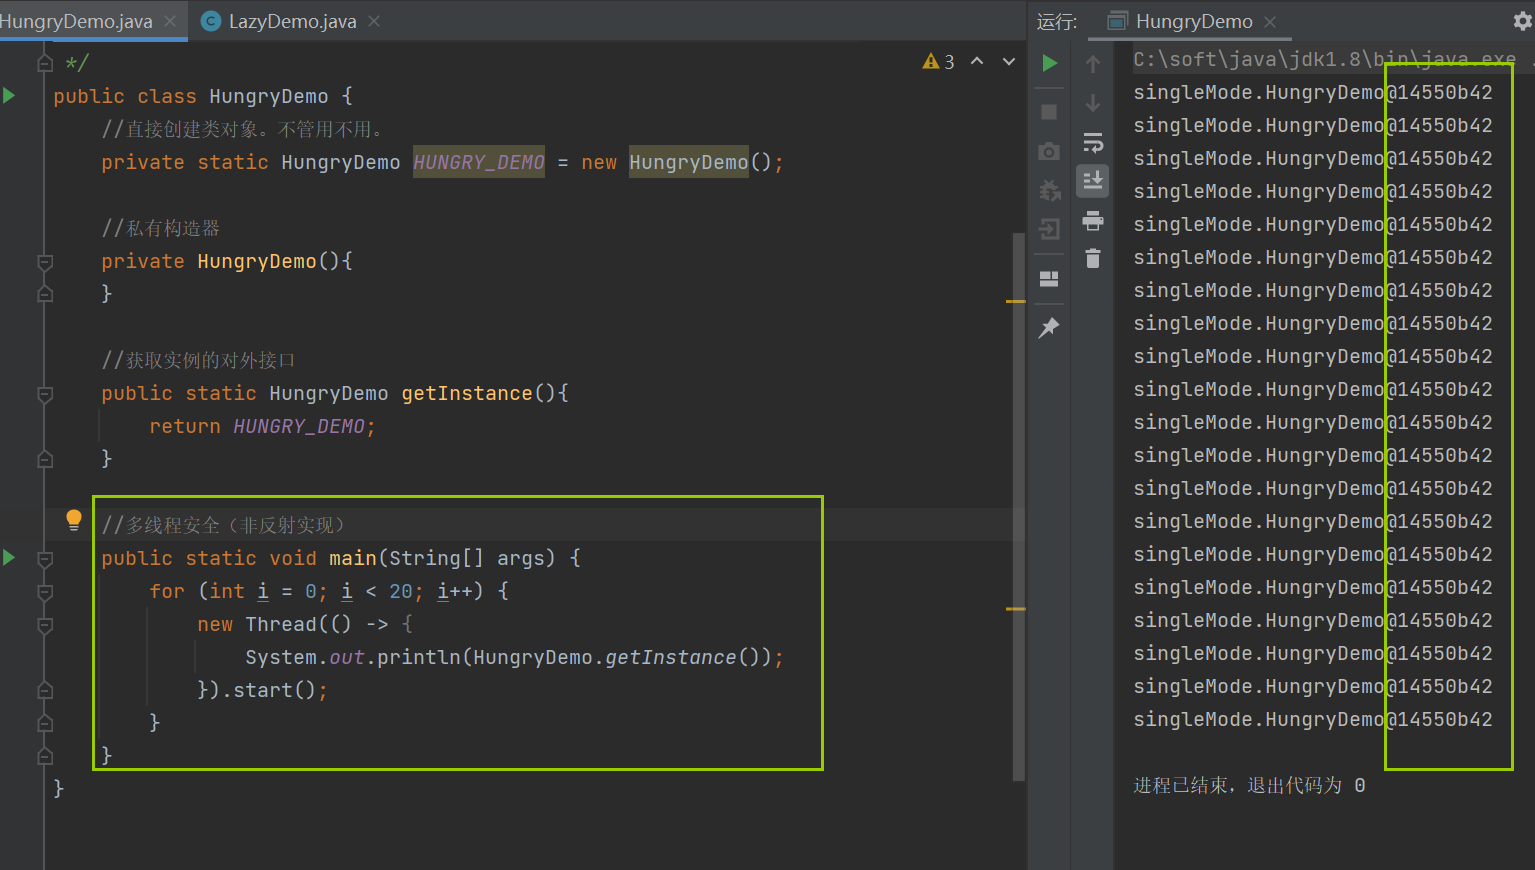Screen dimensions: 1535x870
Task: Jump to upper warning stripe mark
Action: [1015, 301]
